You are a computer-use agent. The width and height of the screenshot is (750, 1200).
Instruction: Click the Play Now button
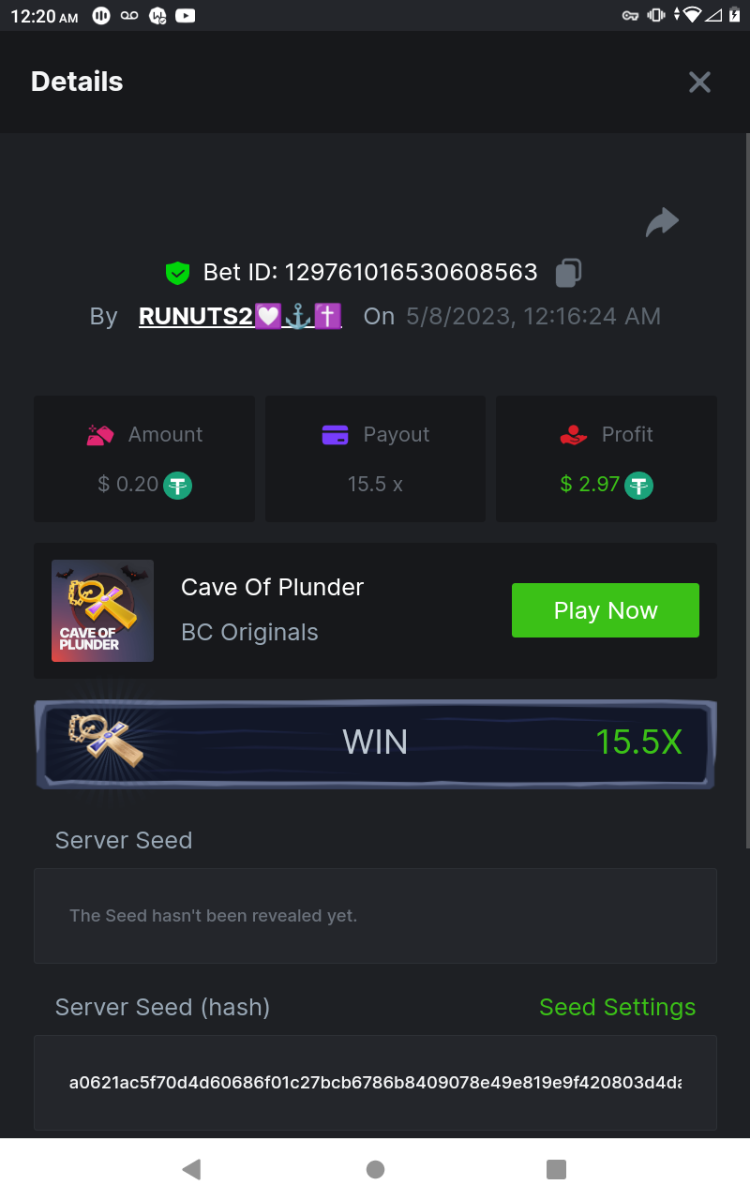coord(605,610)
